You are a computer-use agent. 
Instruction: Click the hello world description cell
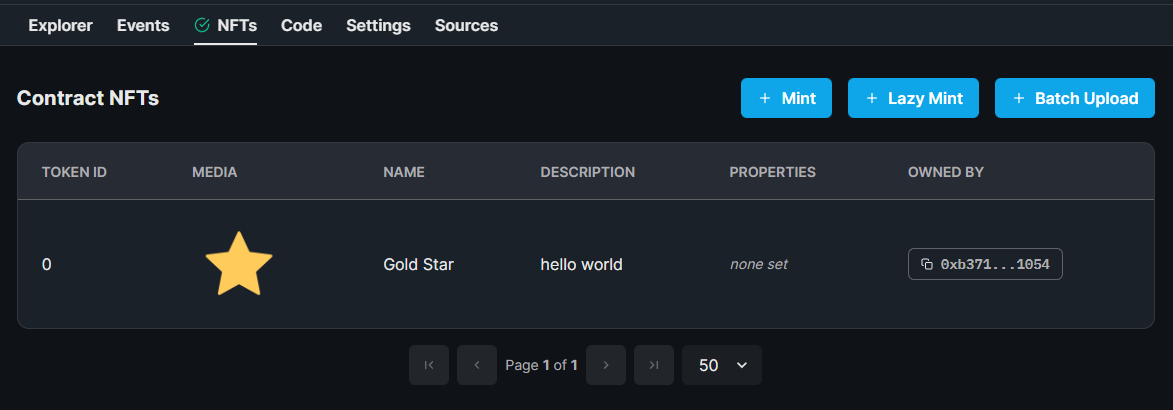tap(581, 264)
